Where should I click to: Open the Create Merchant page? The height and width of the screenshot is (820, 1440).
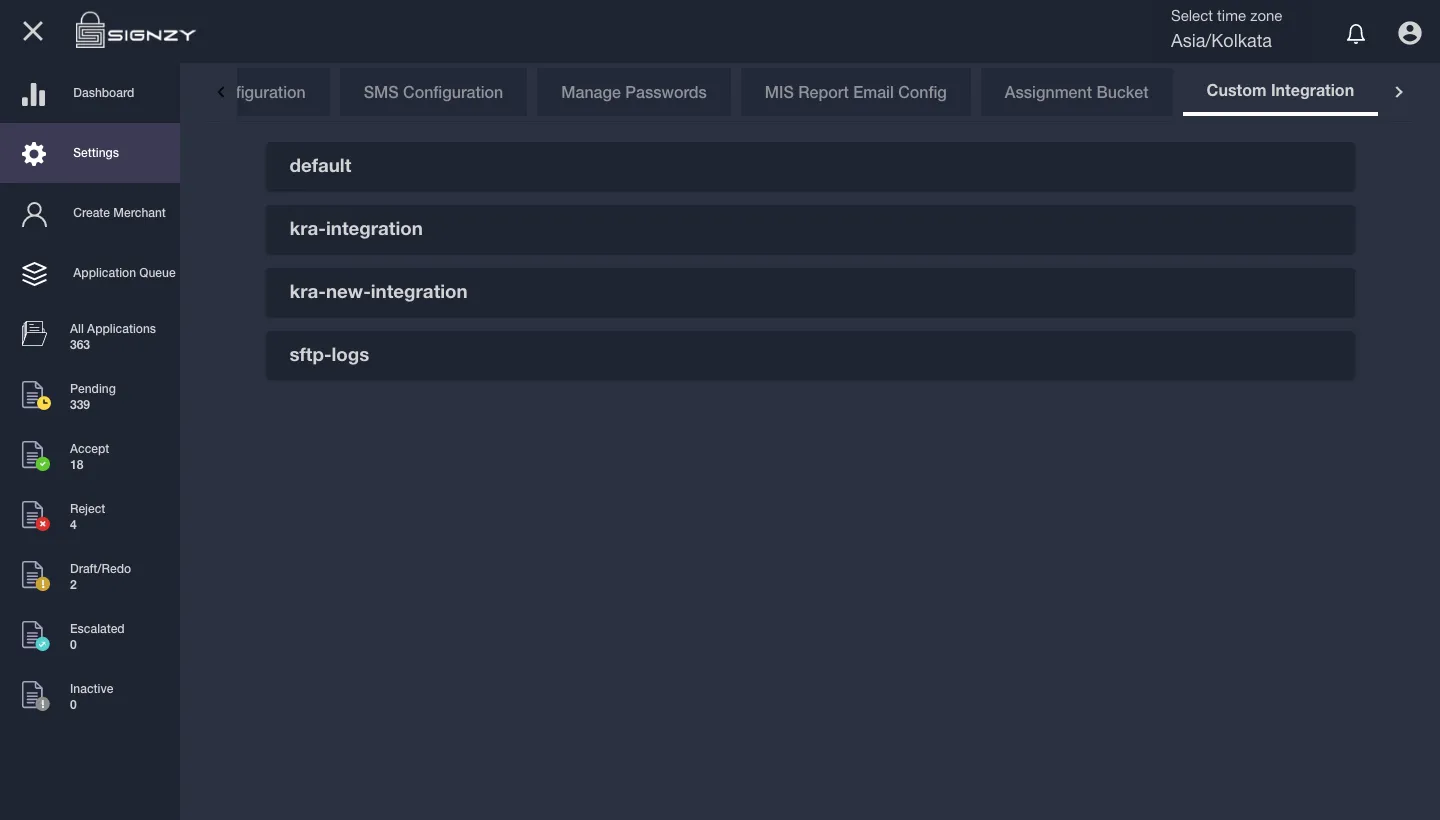click(119, 213)
